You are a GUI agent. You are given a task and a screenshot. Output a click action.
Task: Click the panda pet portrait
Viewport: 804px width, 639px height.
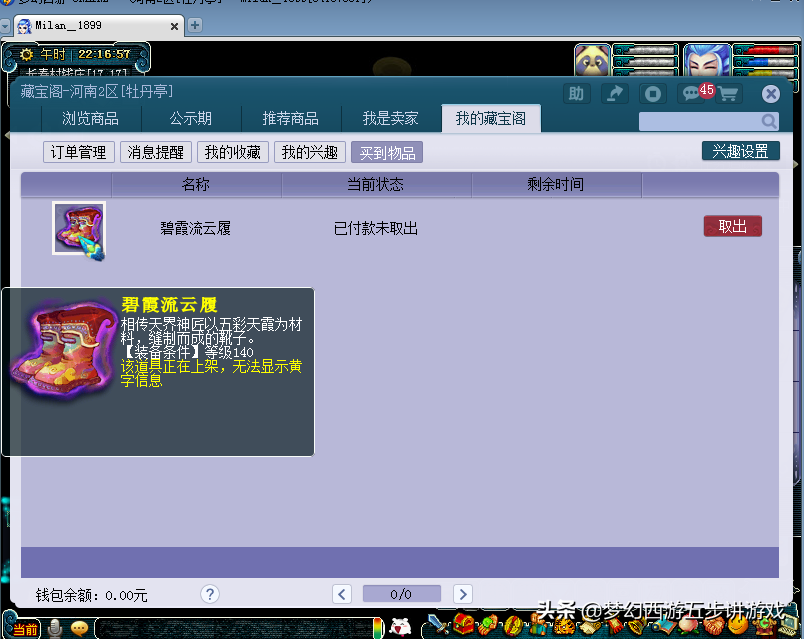click(x=592, y=61)
